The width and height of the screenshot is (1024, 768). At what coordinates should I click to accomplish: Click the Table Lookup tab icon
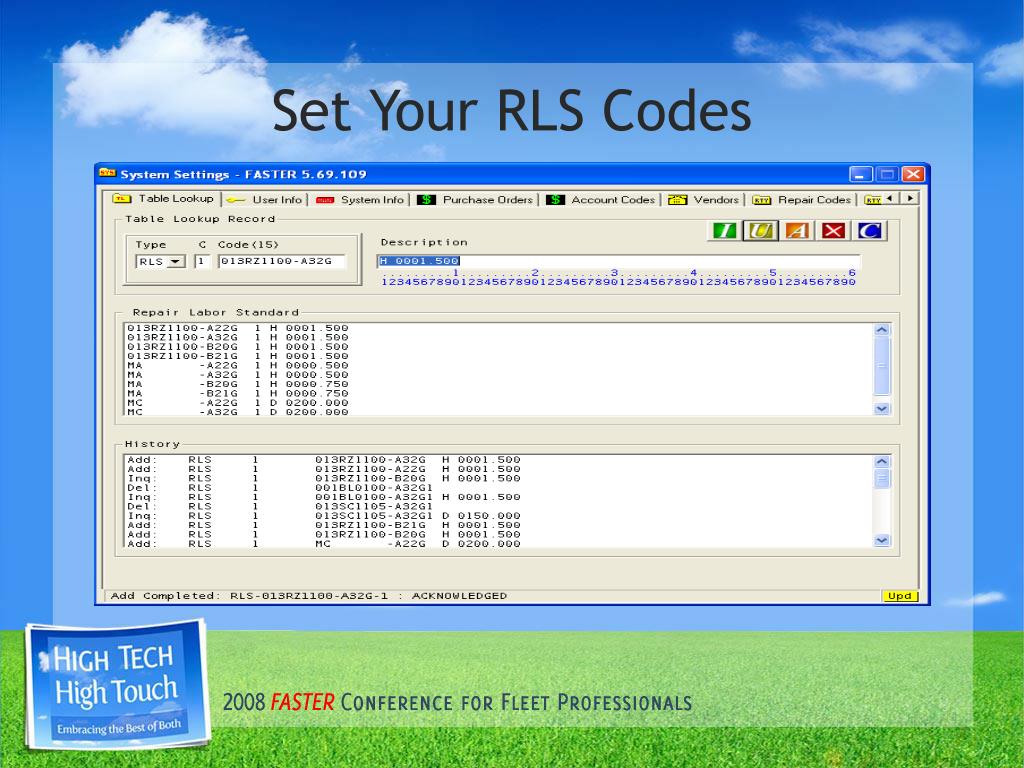tap(121, 199)
